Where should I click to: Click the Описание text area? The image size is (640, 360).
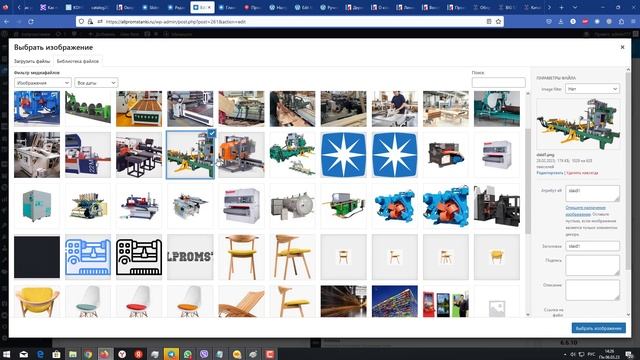click(592, 290)
